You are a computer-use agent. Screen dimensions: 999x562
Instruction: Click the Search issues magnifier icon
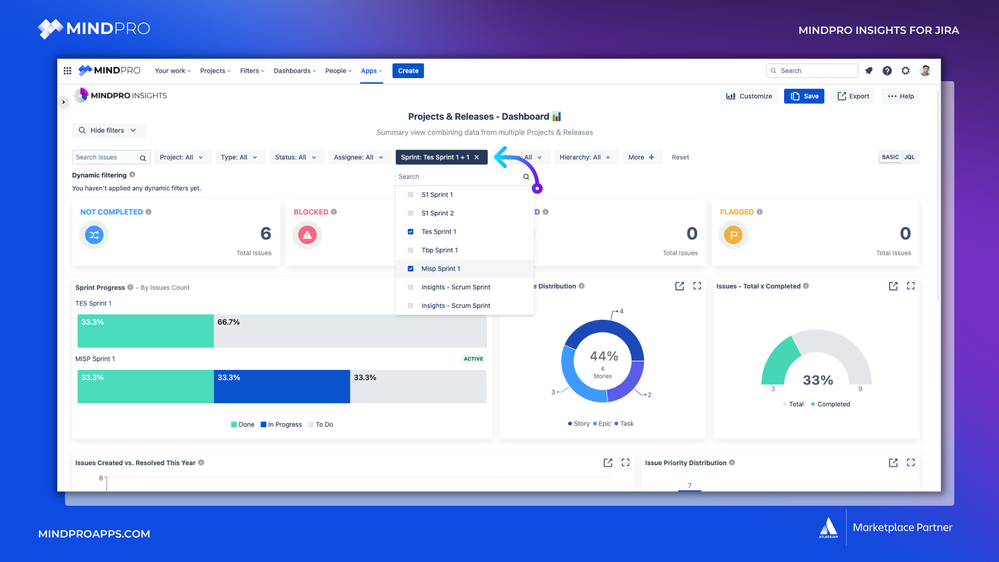(x=143, y=158)
